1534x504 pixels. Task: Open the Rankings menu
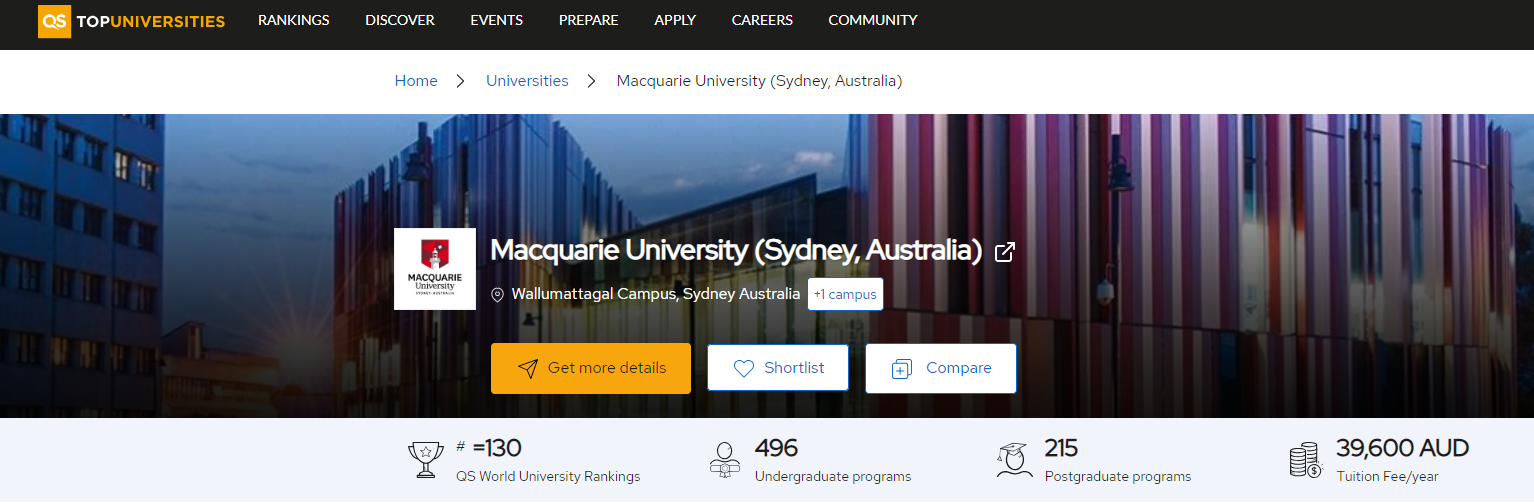coord(293,20)
